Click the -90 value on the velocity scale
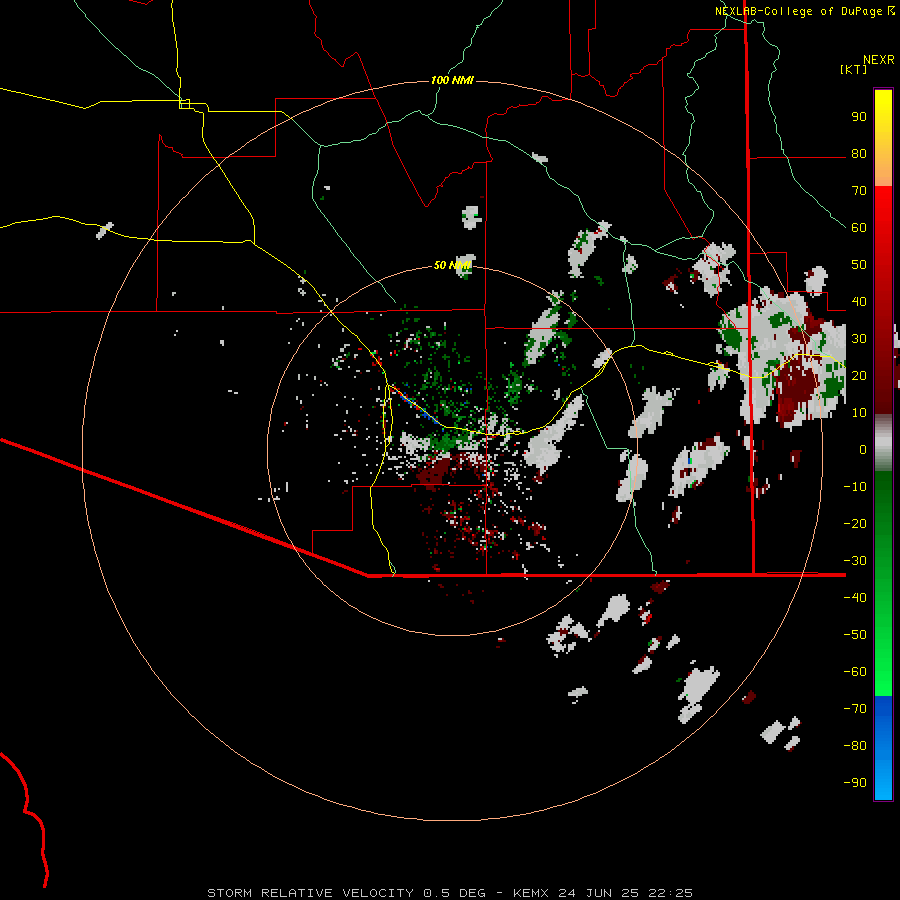 pos(855,783)
